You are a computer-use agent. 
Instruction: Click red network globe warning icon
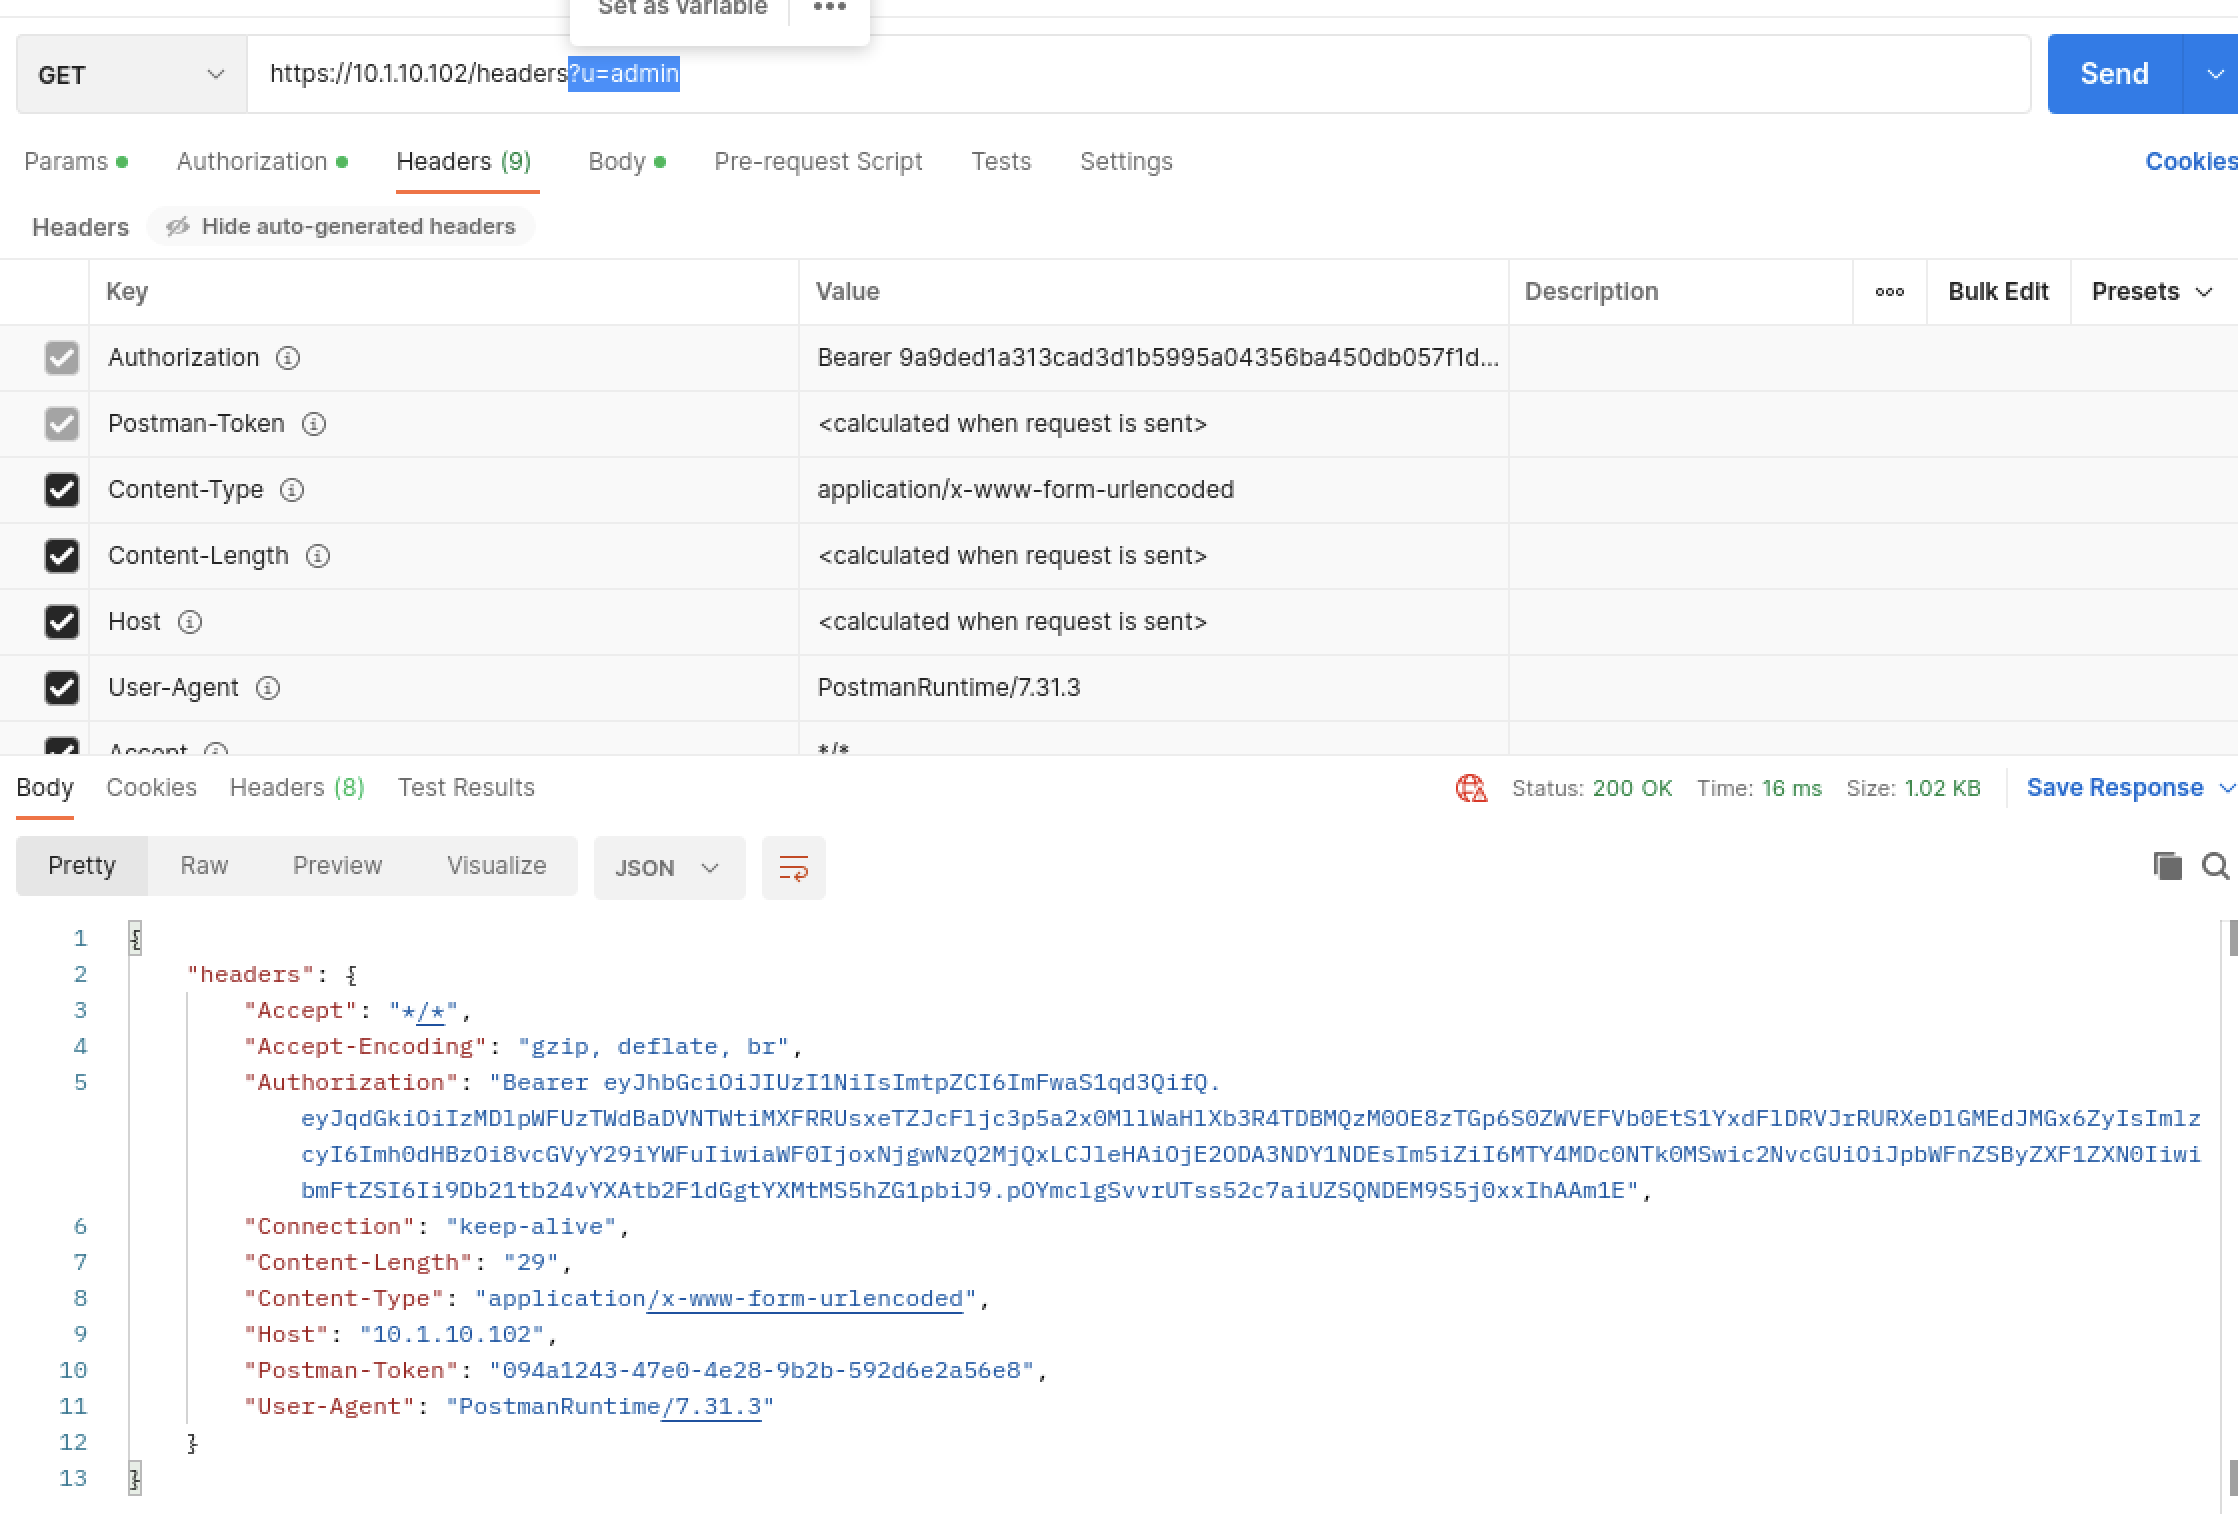1471,788
